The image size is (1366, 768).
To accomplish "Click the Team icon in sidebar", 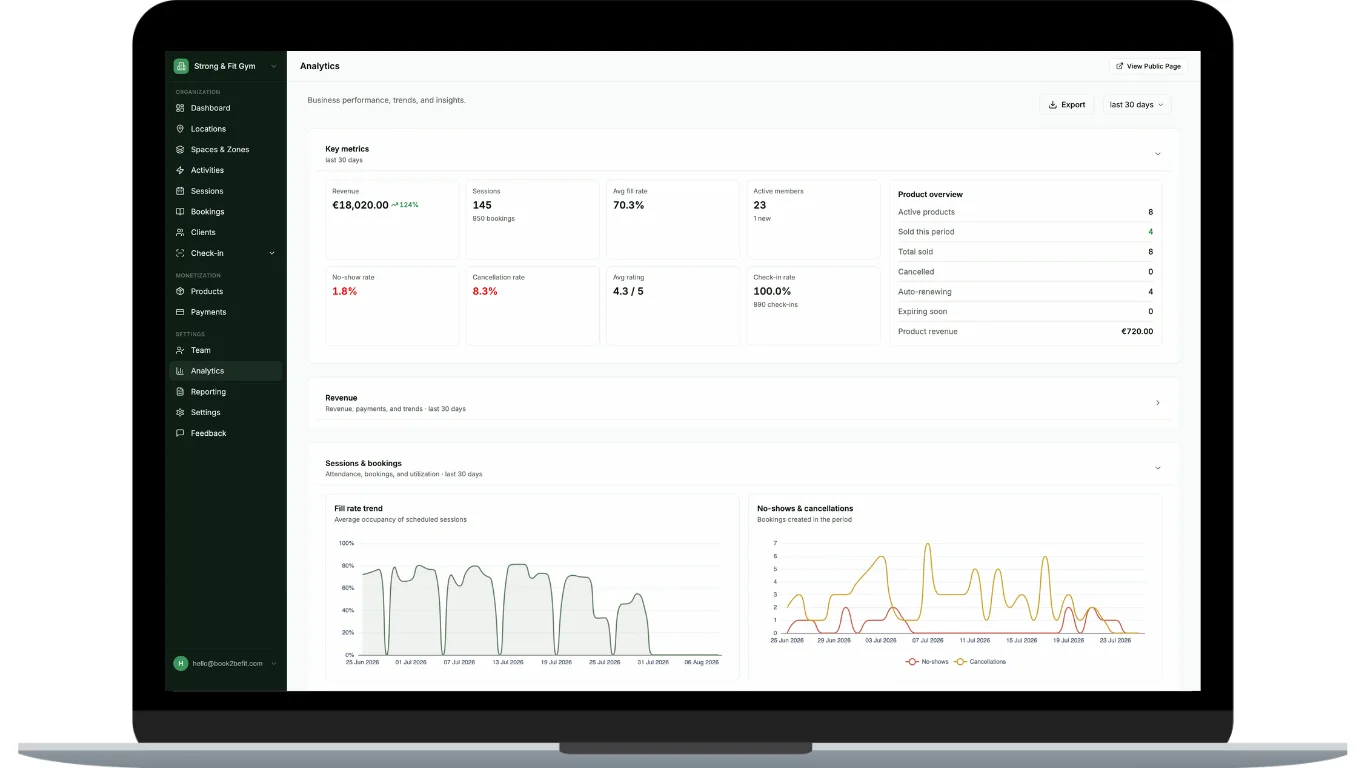I will point(180,350).
